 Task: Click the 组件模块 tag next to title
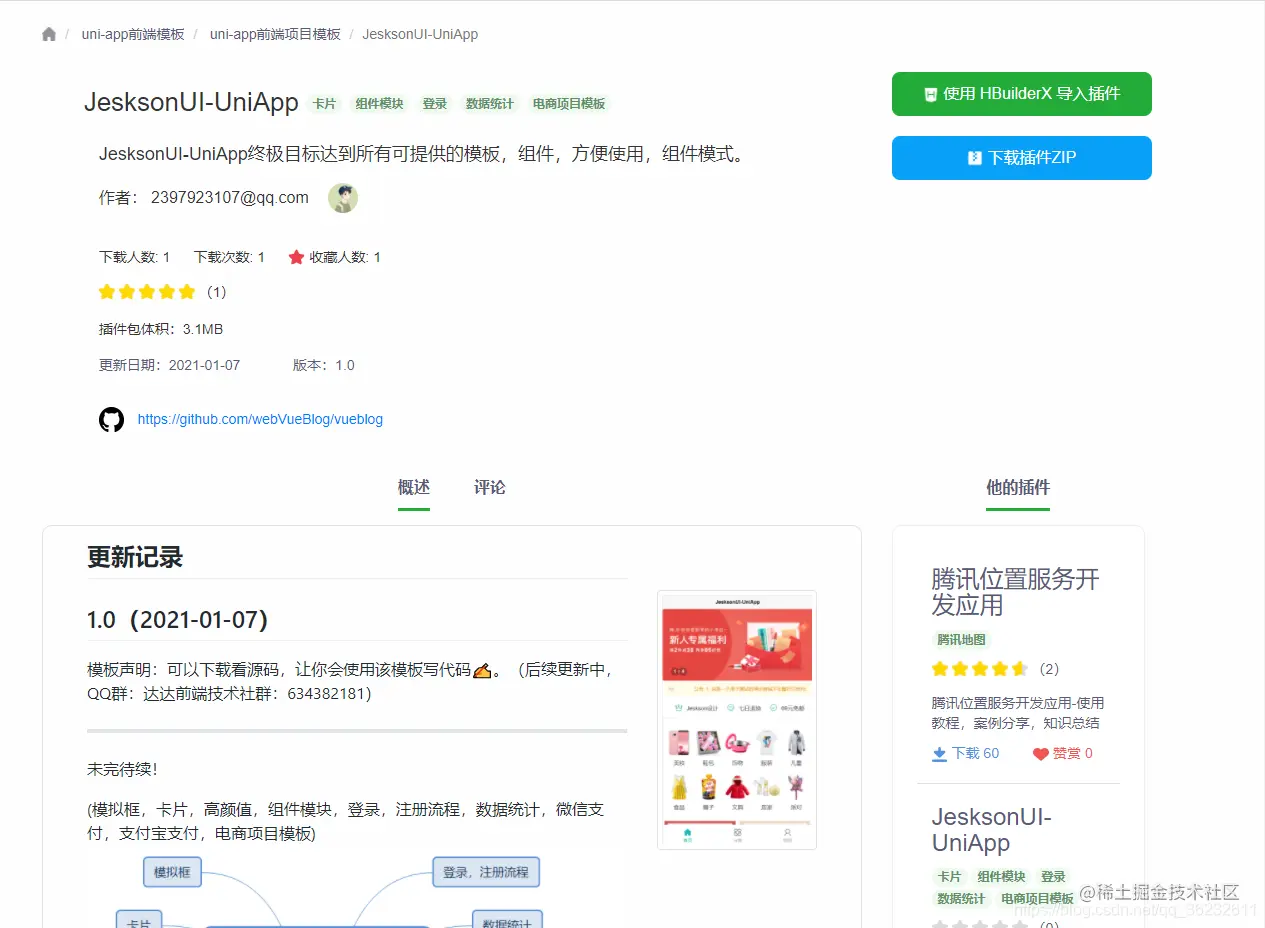pos(379,104)
